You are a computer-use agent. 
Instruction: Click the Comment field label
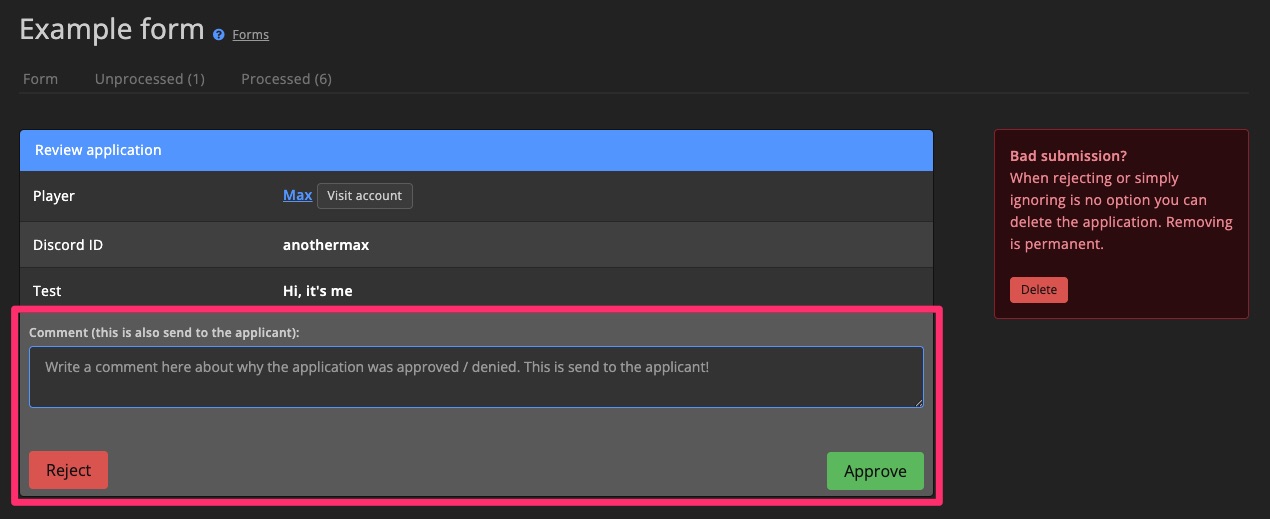tap(164, 331)
